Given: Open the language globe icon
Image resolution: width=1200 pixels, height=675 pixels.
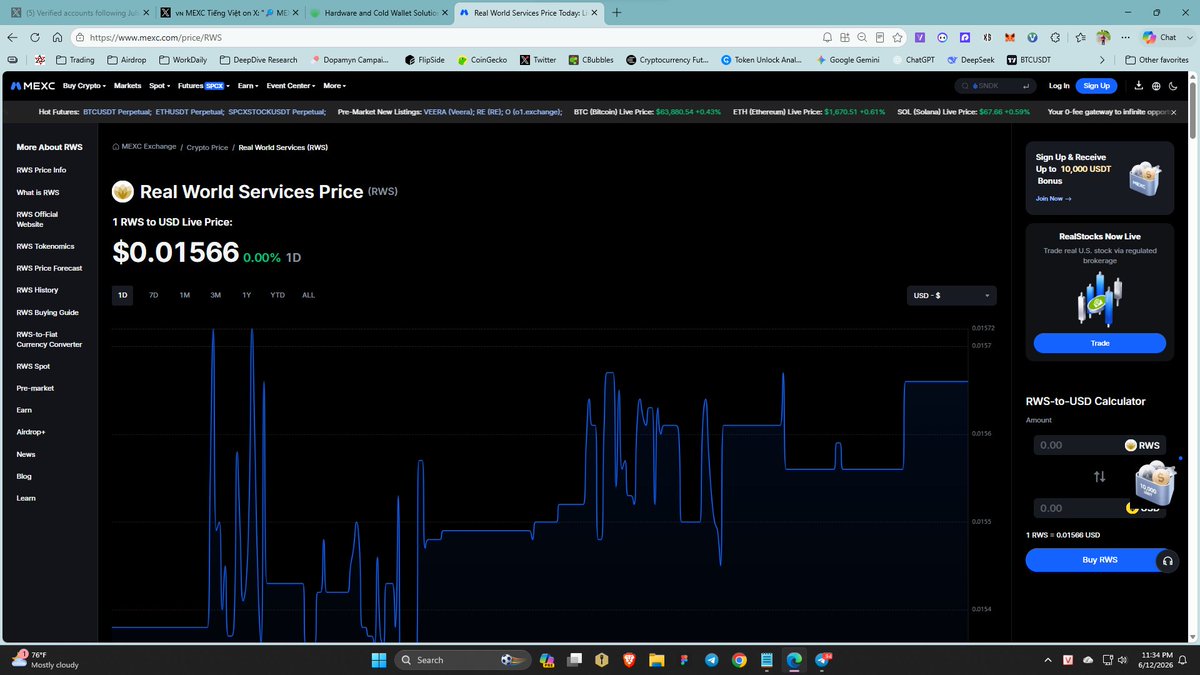Looking at the screenshot, I should [x=1155, y=86].
